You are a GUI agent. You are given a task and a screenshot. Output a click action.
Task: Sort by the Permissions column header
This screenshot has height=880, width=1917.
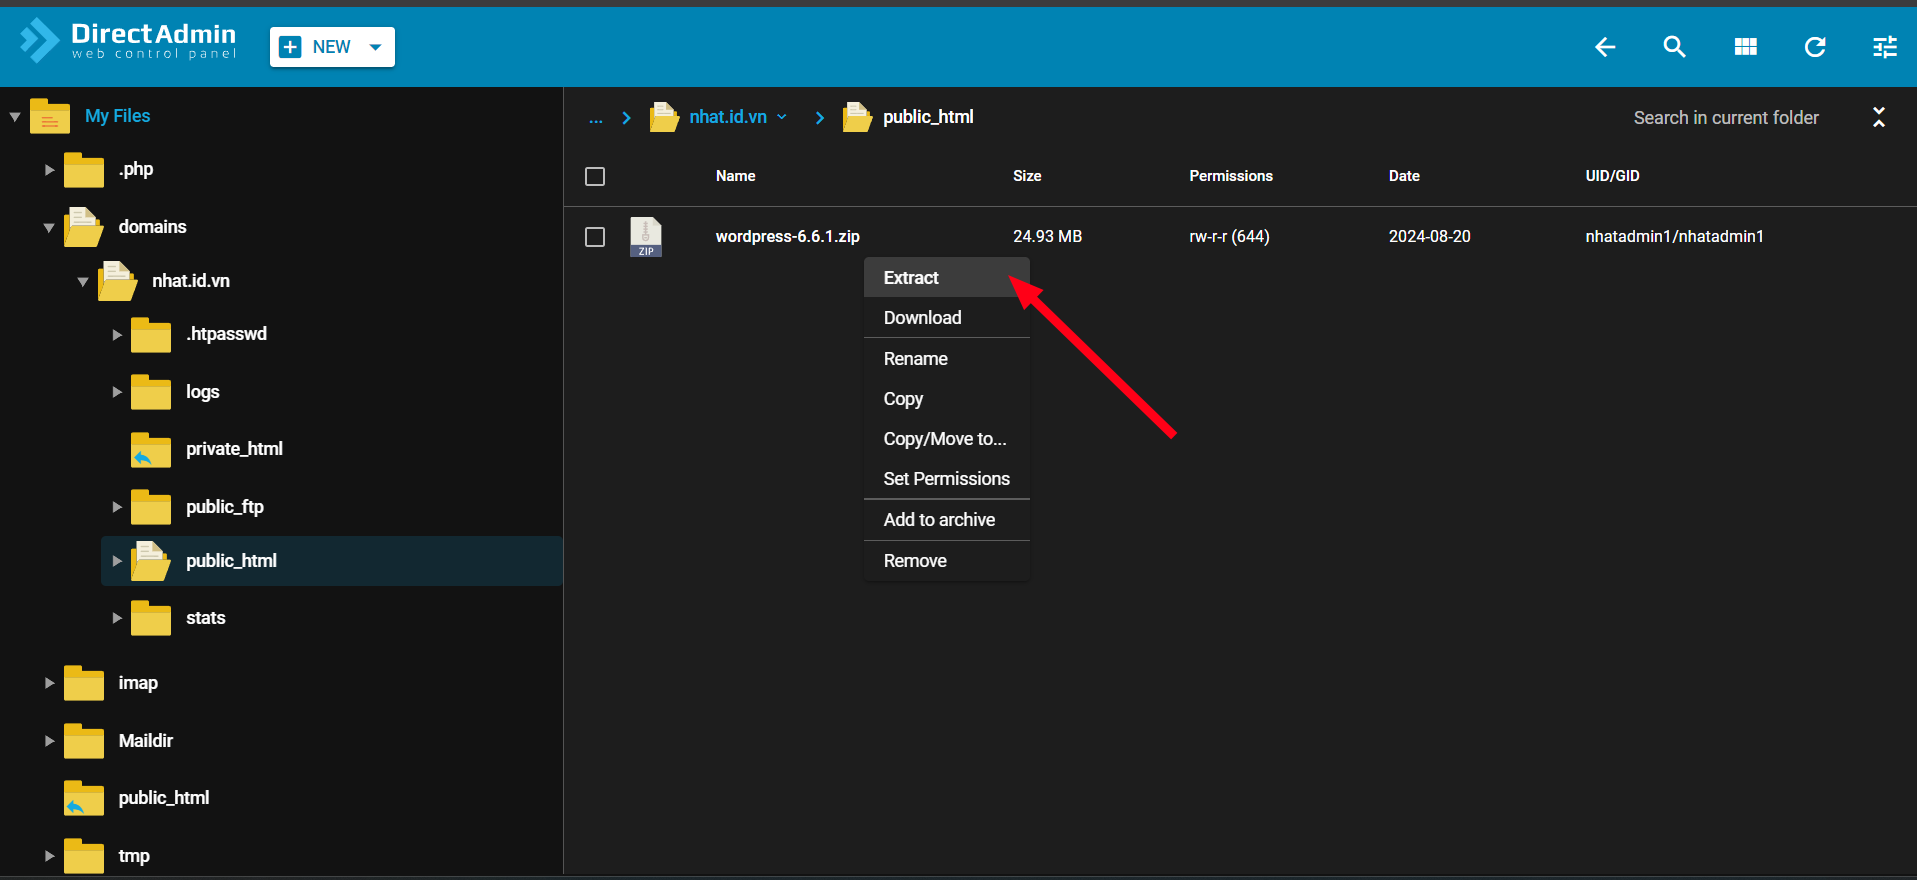point(1231,176)
